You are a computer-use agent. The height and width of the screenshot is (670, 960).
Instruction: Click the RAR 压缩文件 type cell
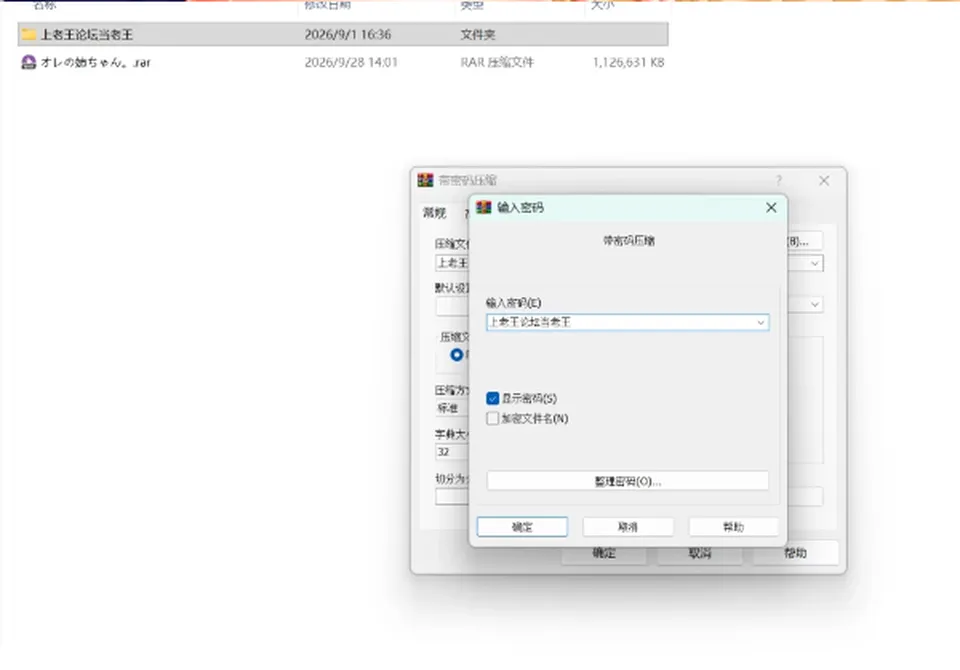point(497,62)
